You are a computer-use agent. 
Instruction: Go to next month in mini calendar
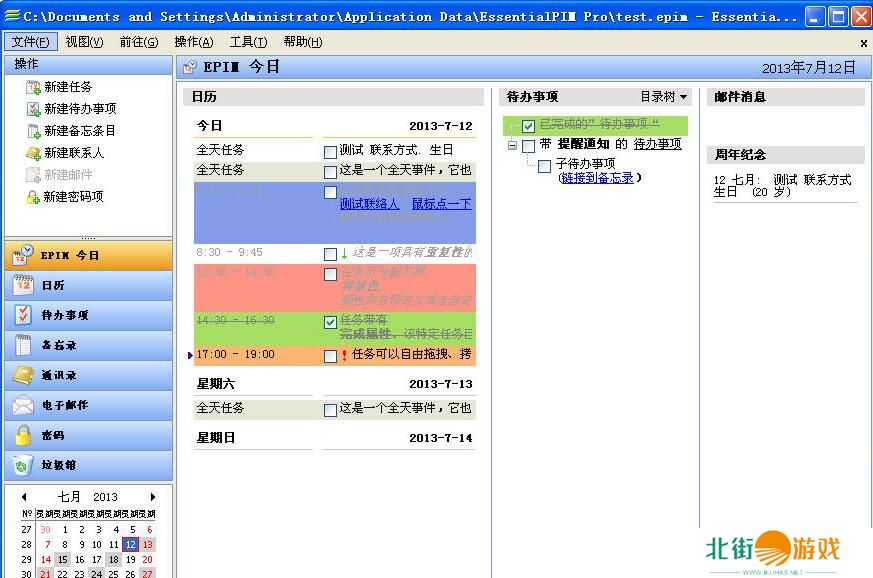153,497
